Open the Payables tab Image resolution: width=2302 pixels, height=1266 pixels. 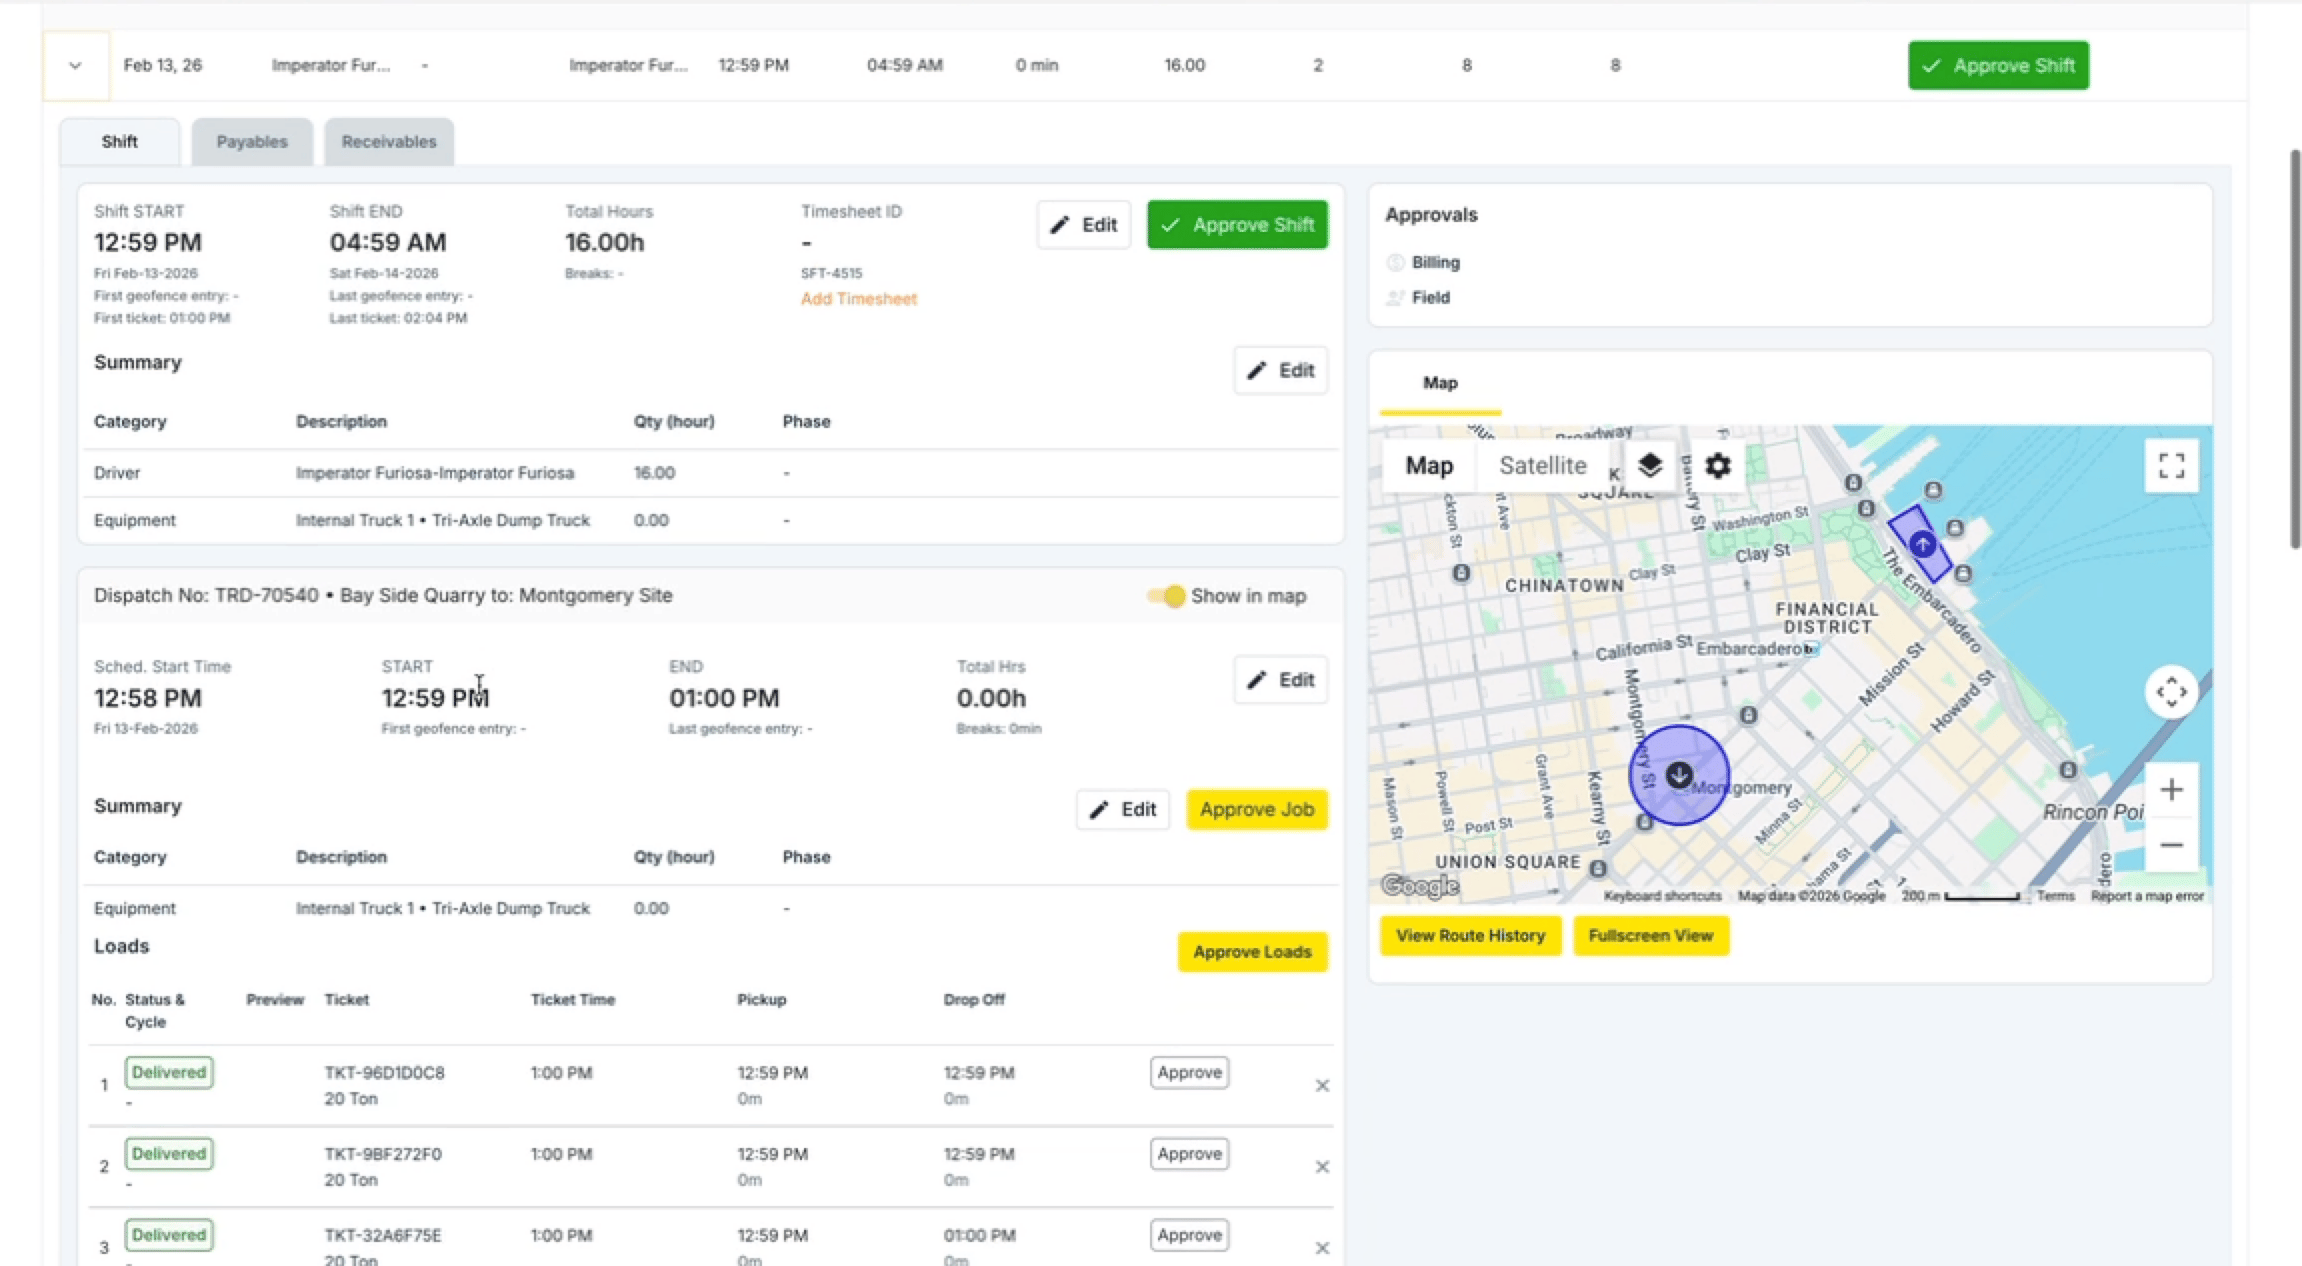tap(252, 141)
